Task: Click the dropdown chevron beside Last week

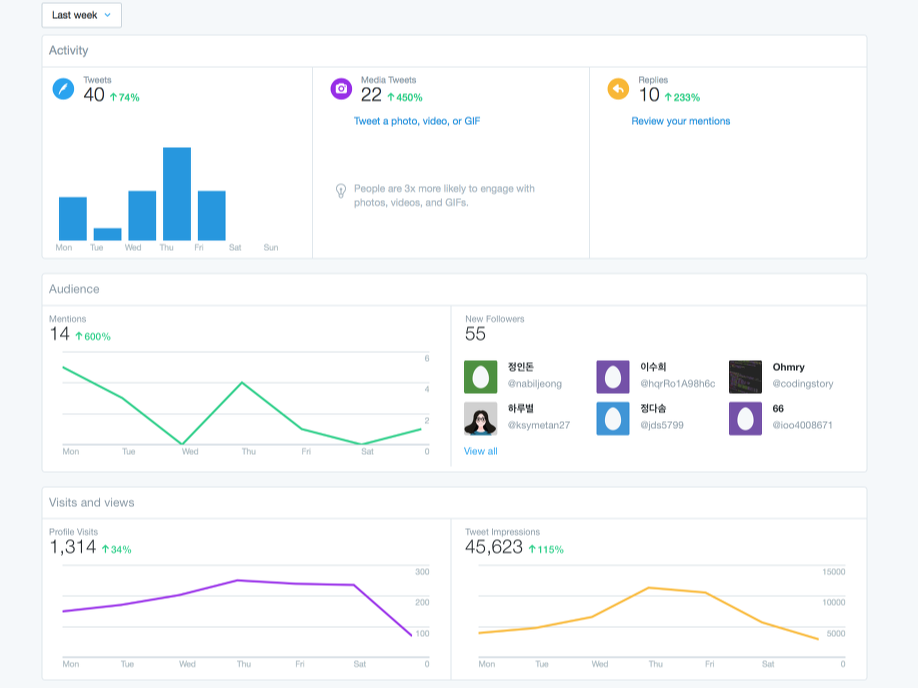Action: (x=108, y=15)
